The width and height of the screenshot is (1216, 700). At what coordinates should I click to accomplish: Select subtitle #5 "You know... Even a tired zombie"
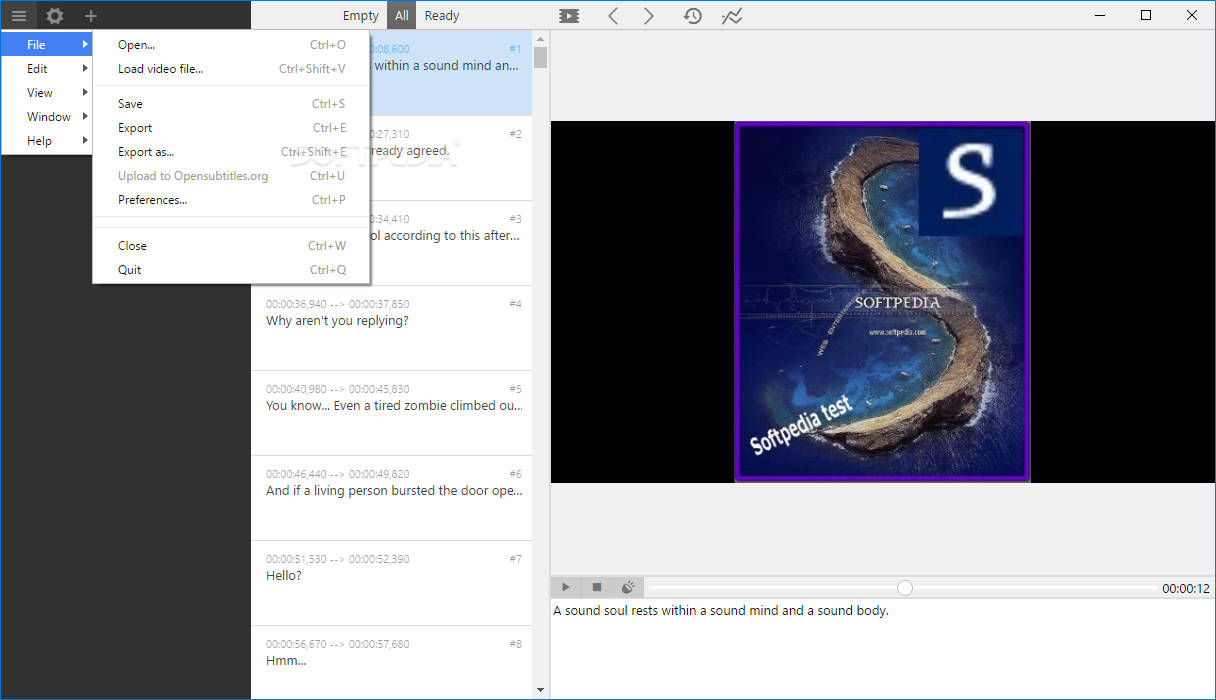pos(392,413)
